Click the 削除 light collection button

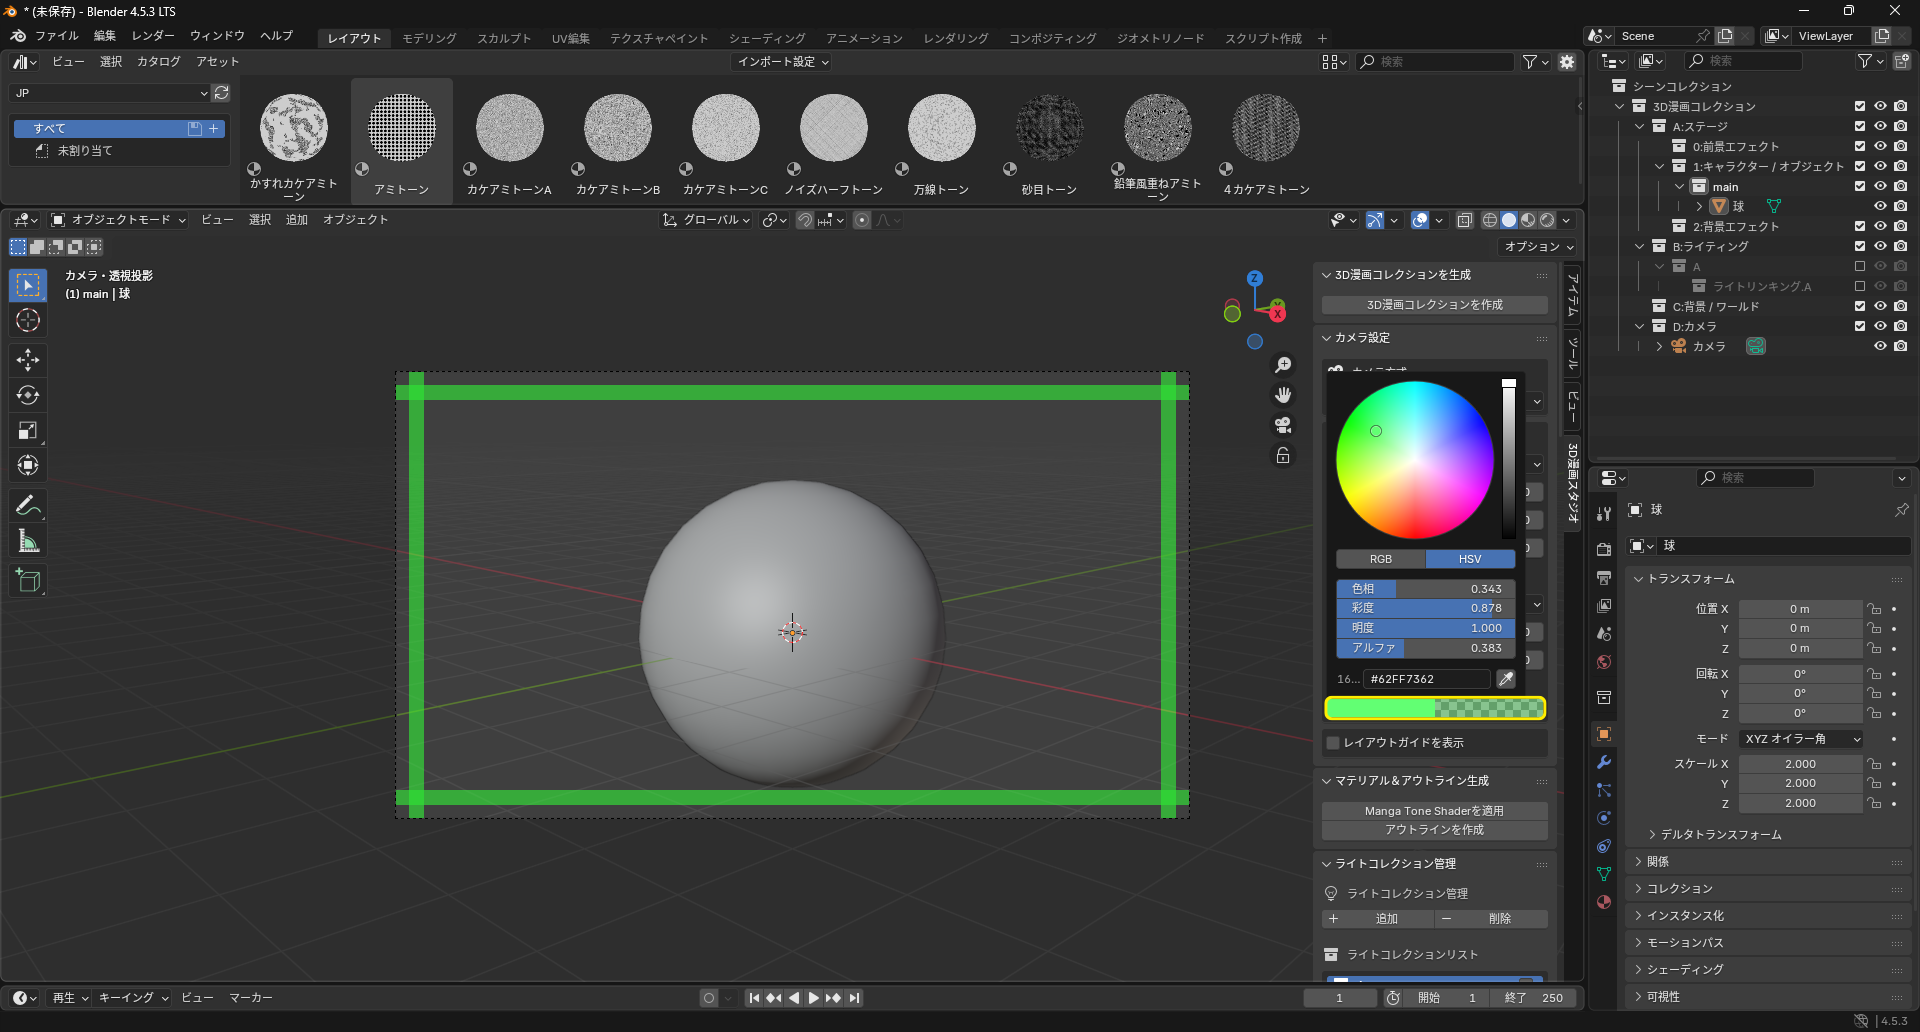tap(1492, 919)
